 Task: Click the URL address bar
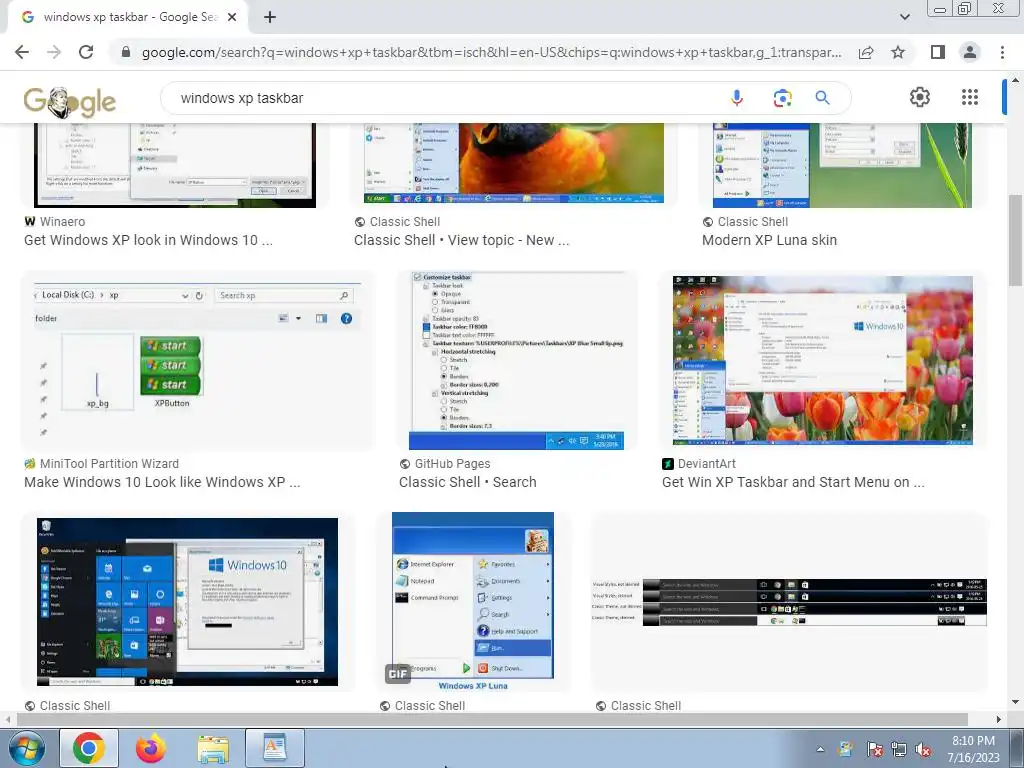click(x=490, y=52)
